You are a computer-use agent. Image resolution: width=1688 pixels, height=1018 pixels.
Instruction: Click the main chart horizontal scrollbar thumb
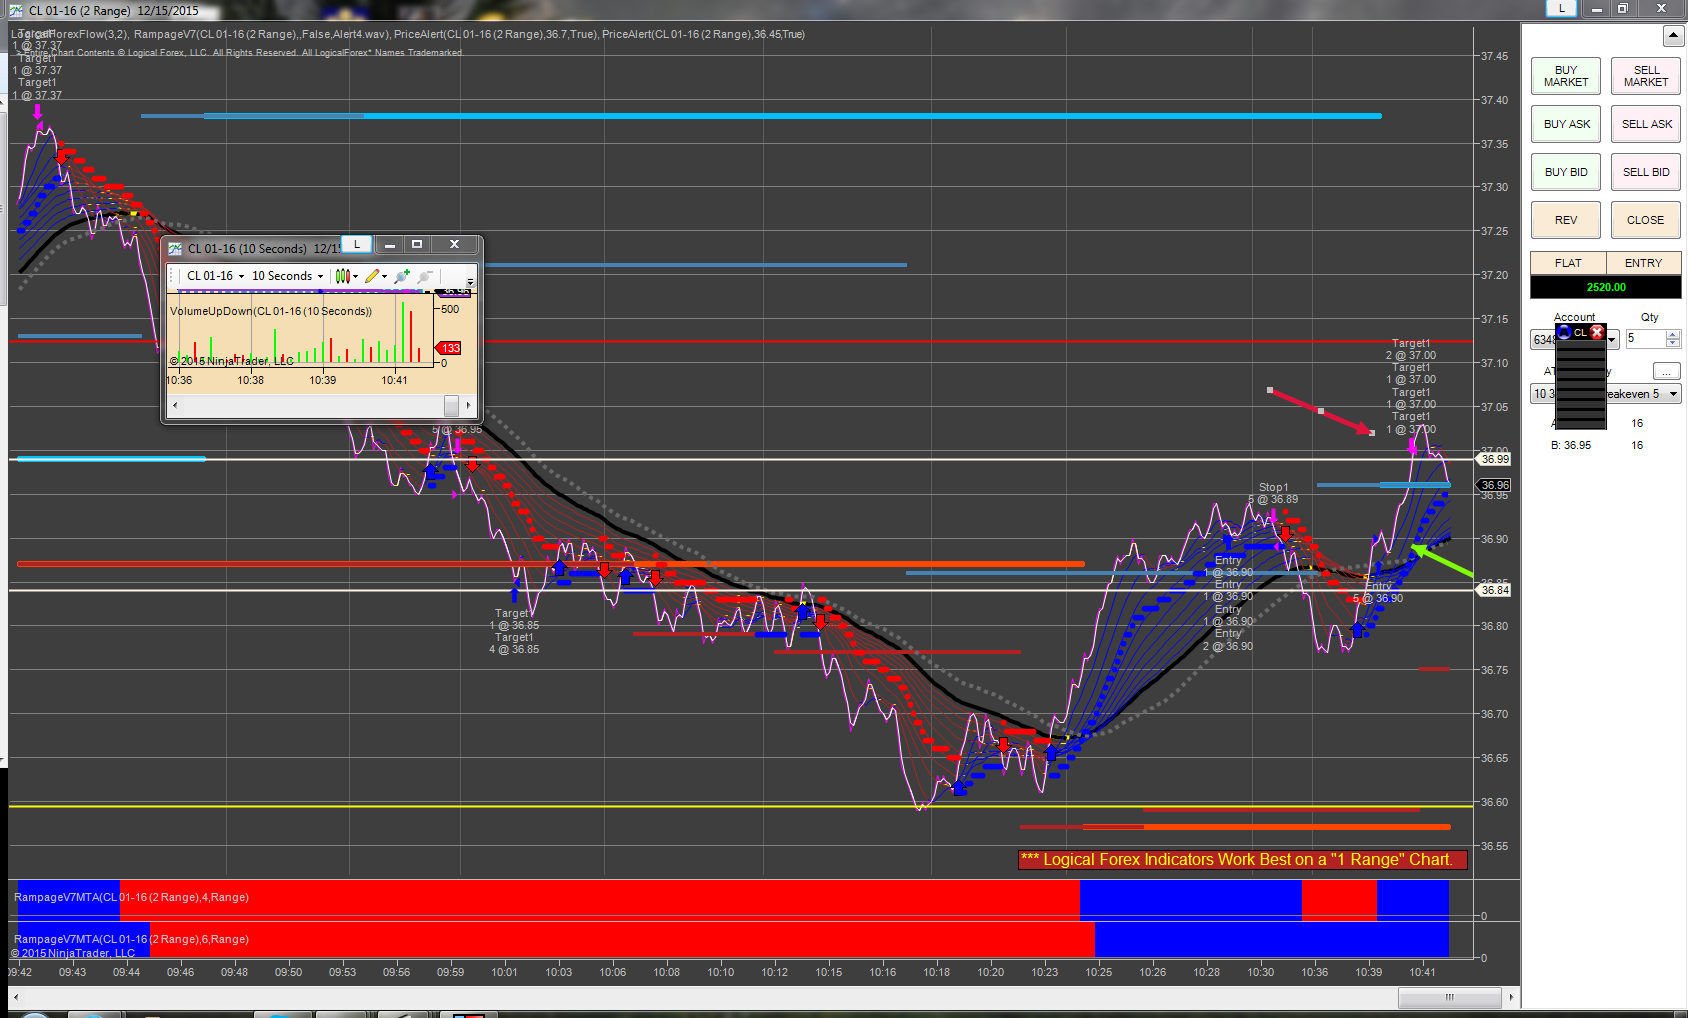[x=1449, y=997]
